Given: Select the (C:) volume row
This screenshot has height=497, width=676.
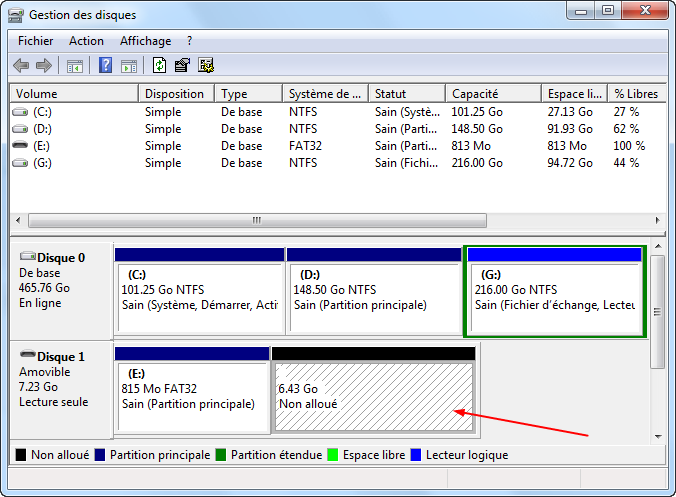Looking at the screenshot, I should point(338,112).
